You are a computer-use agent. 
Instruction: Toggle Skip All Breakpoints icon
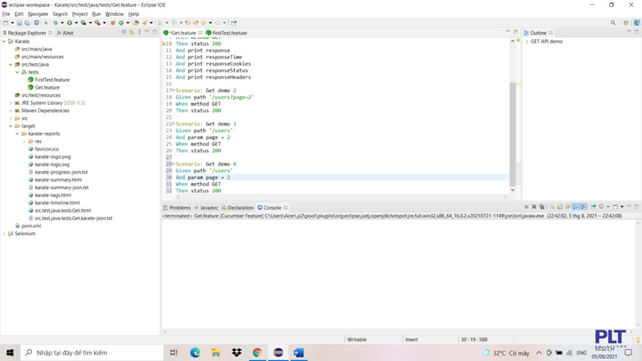coord(46,23)
